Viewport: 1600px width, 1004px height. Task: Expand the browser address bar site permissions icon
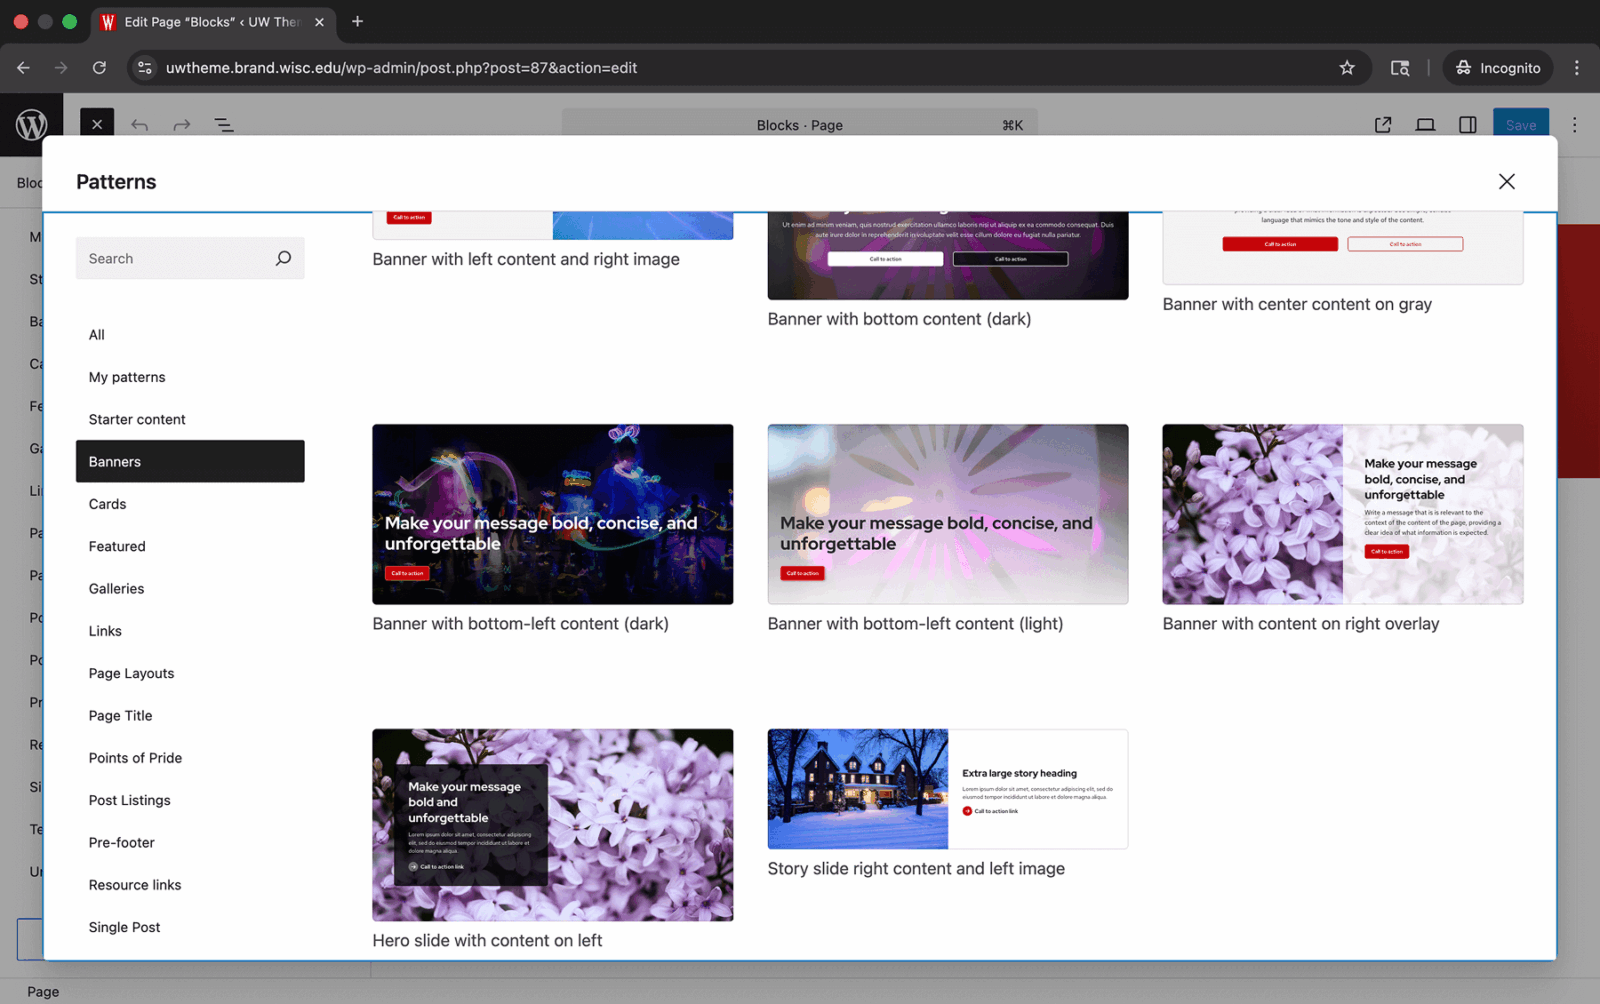145,68
